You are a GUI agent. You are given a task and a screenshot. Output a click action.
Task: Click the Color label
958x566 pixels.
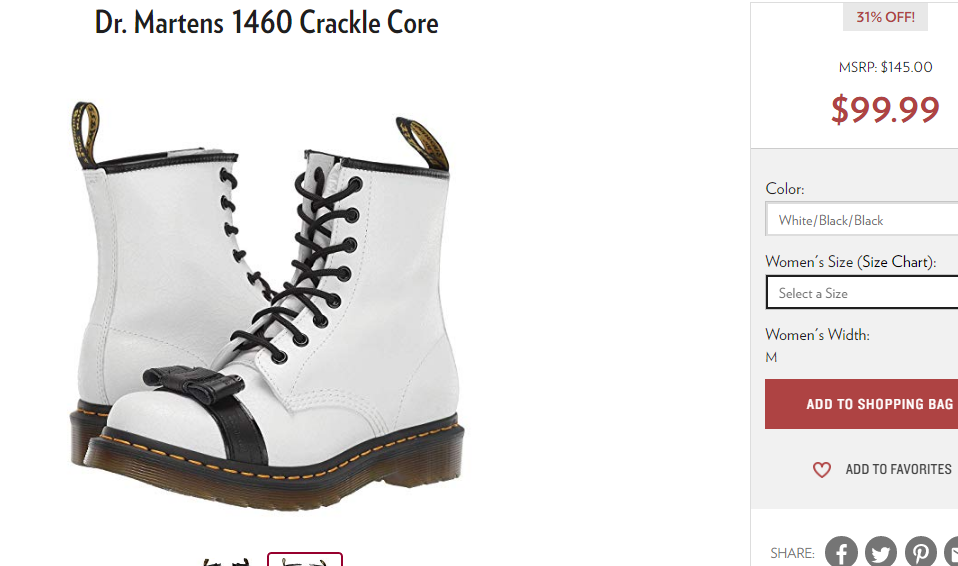[784, 189]
